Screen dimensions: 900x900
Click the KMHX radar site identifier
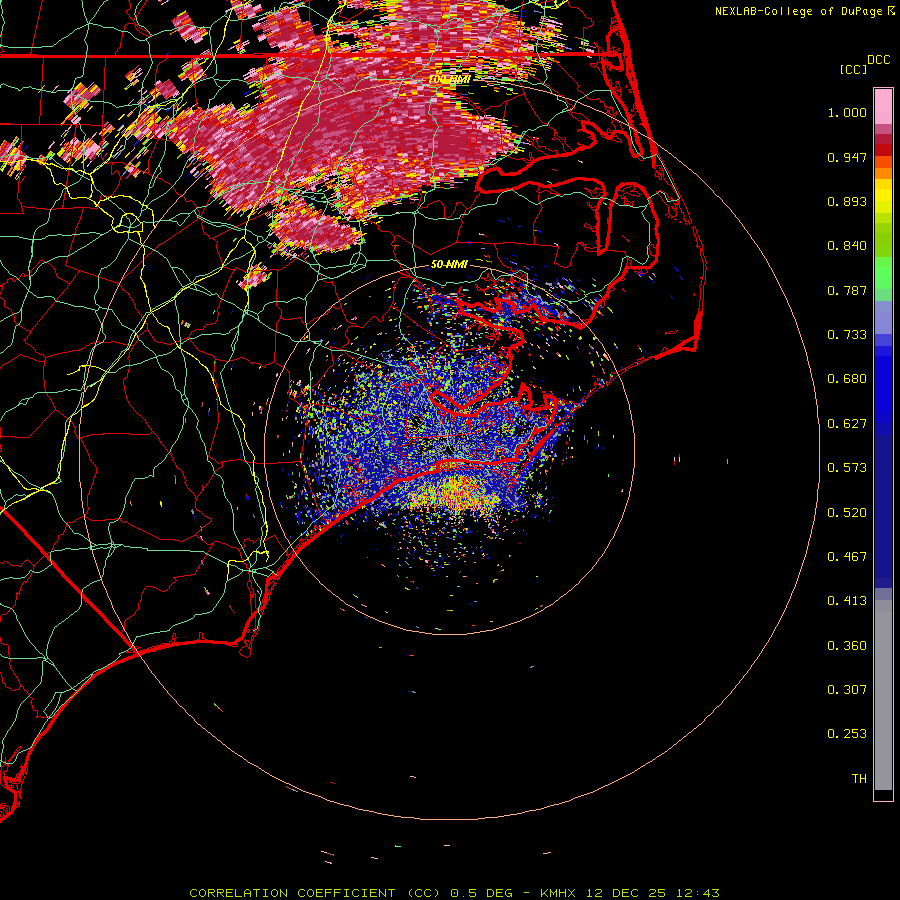click(x=559, y=893)
